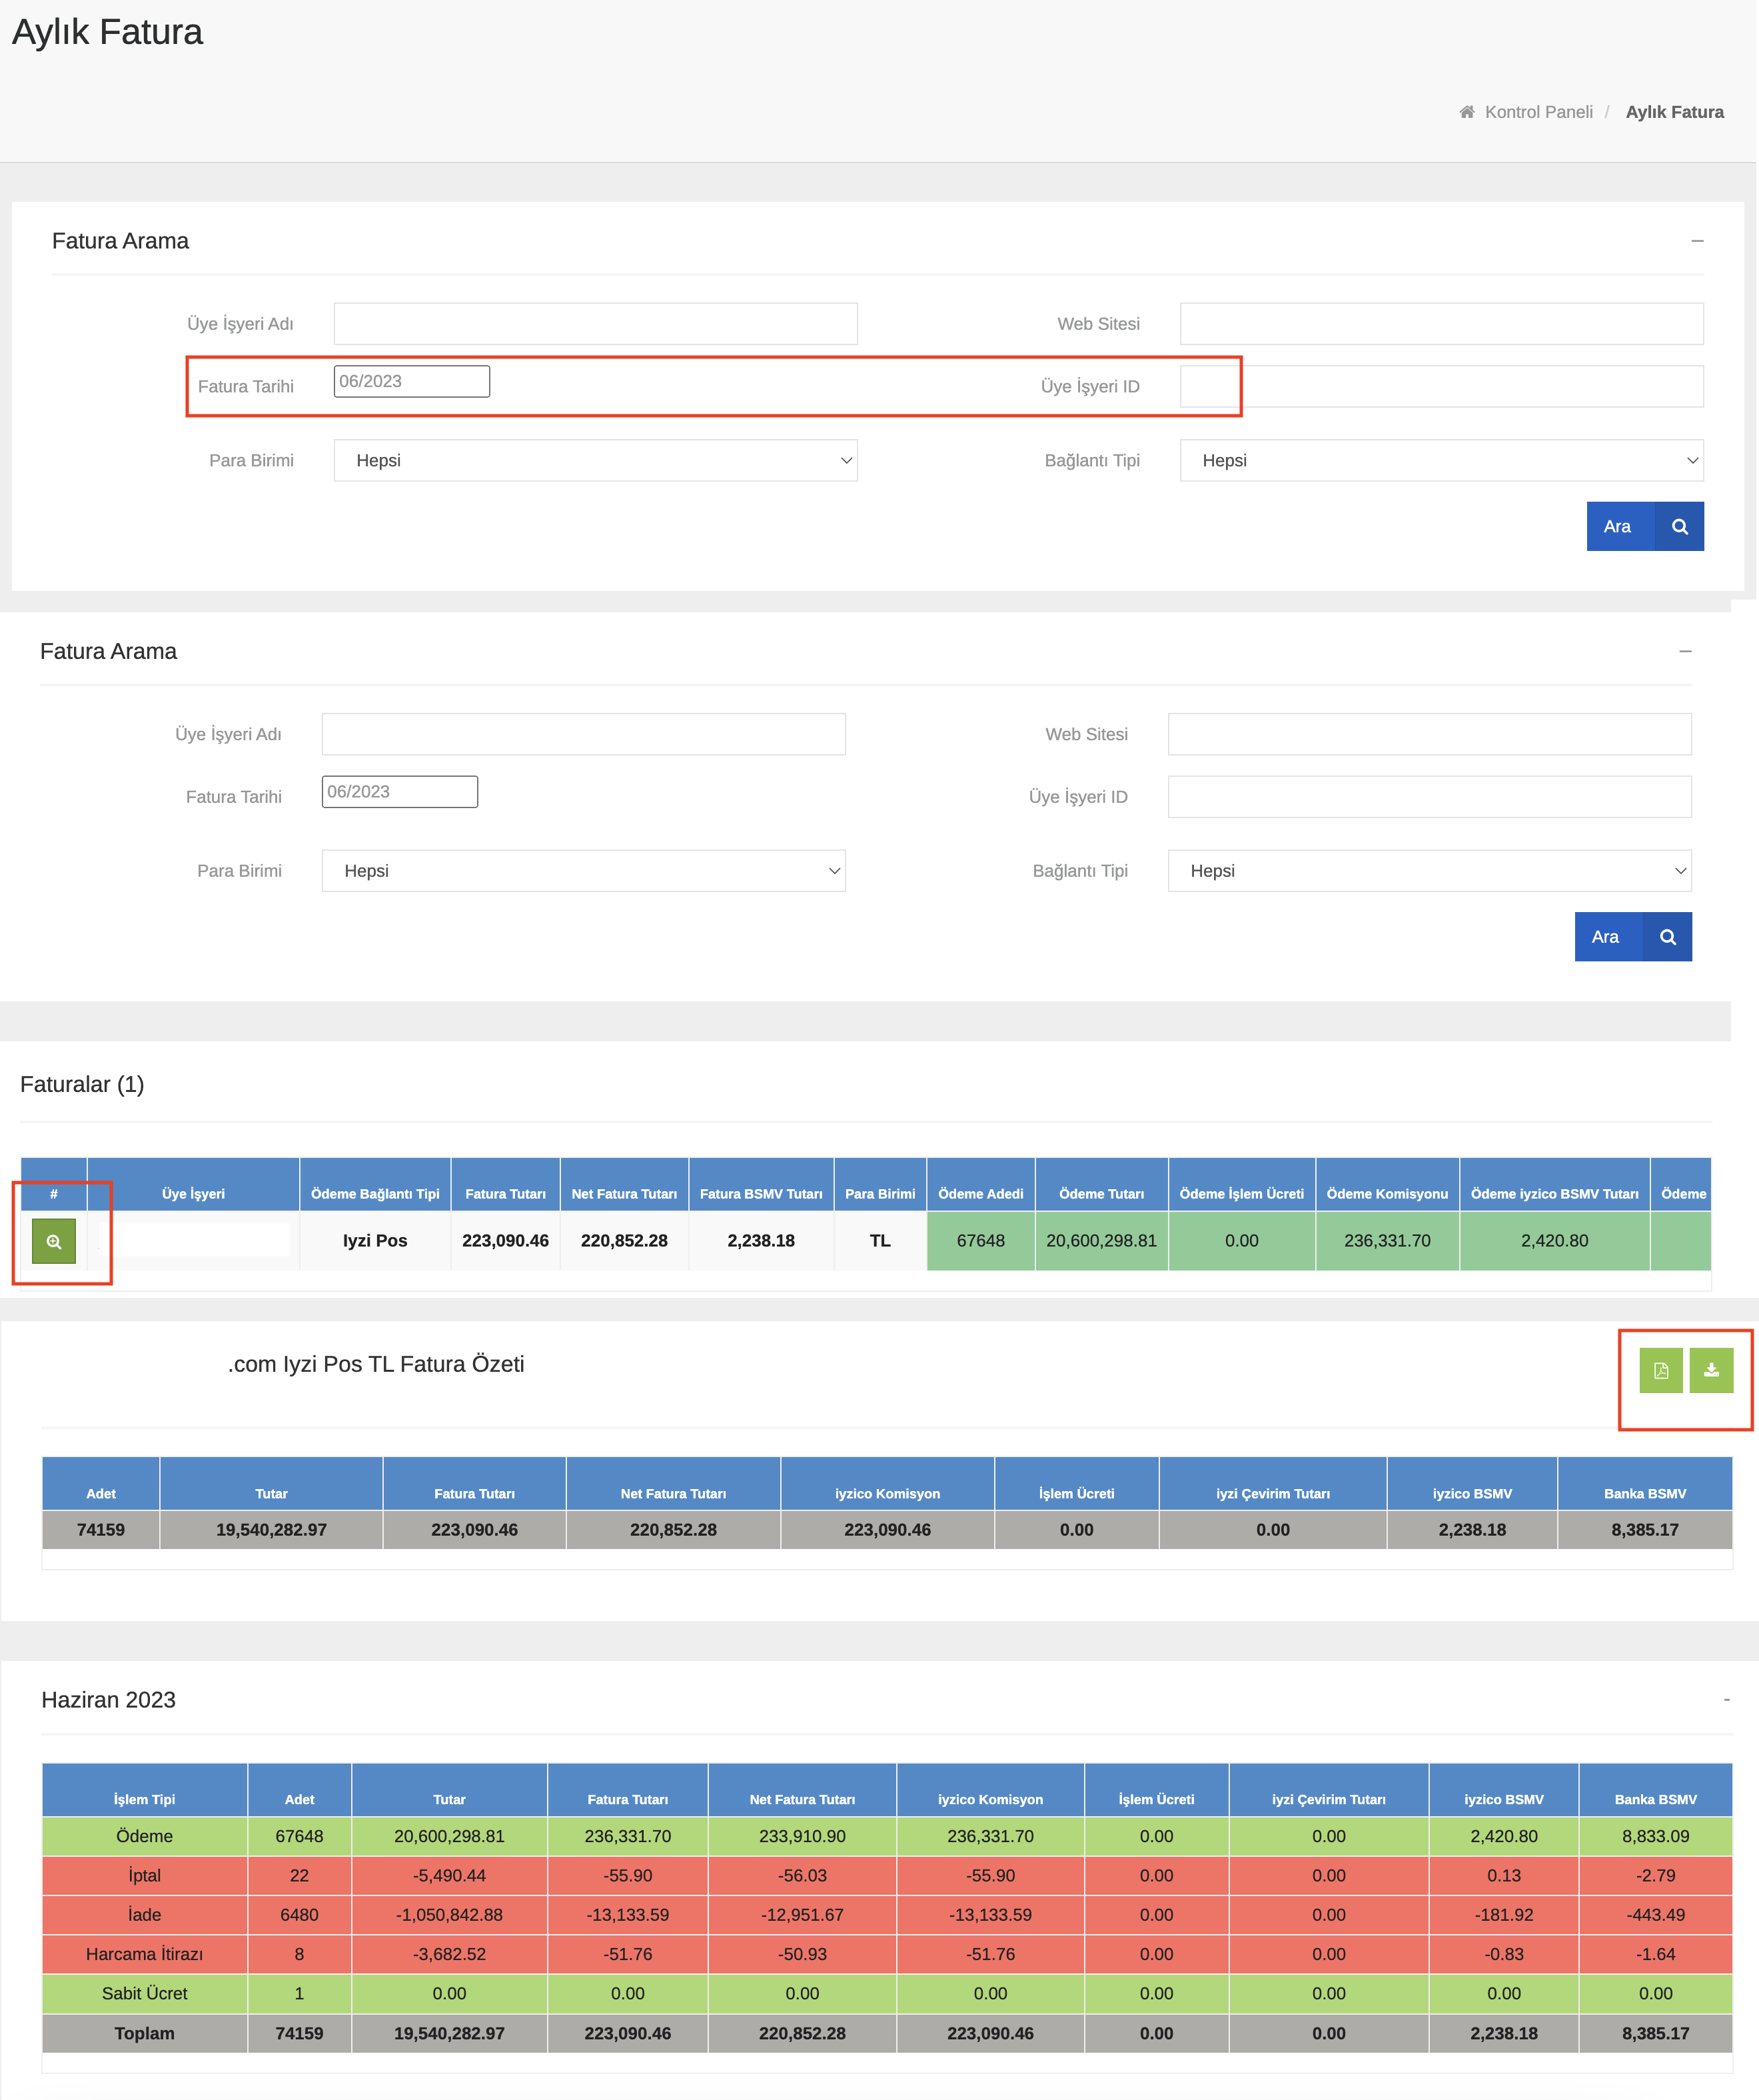
Task: Open second Para Birimi dropdown
Action: click(583, 871)
